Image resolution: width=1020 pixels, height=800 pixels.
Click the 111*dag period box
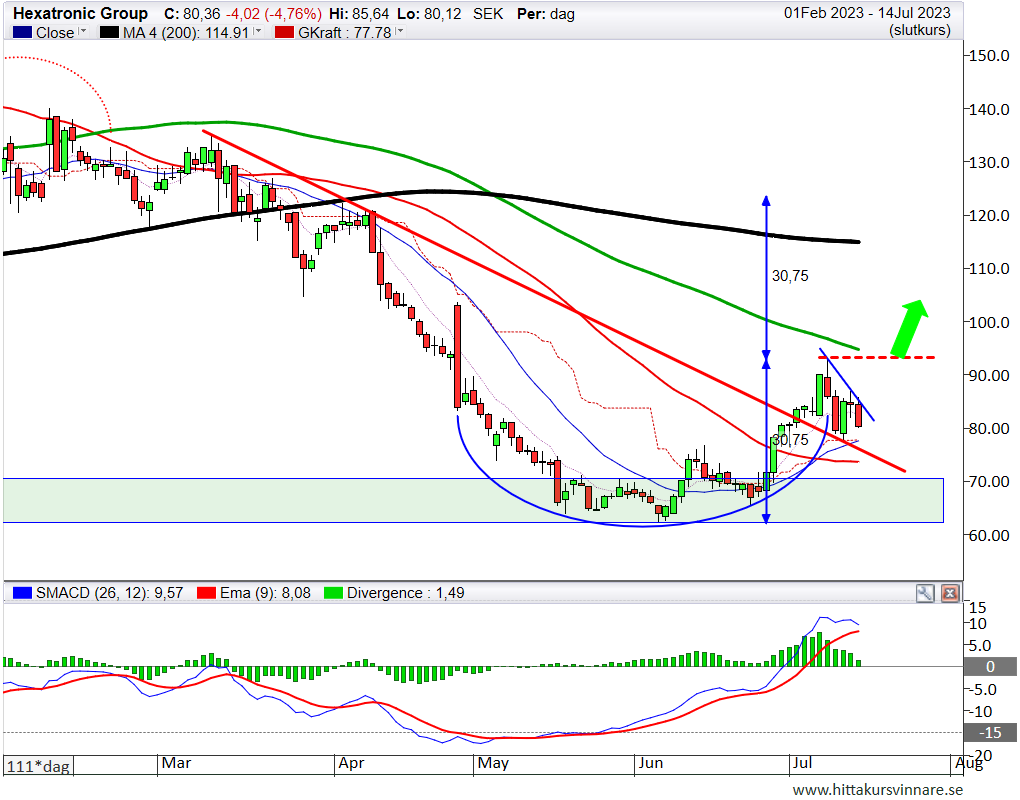(38, 766)
